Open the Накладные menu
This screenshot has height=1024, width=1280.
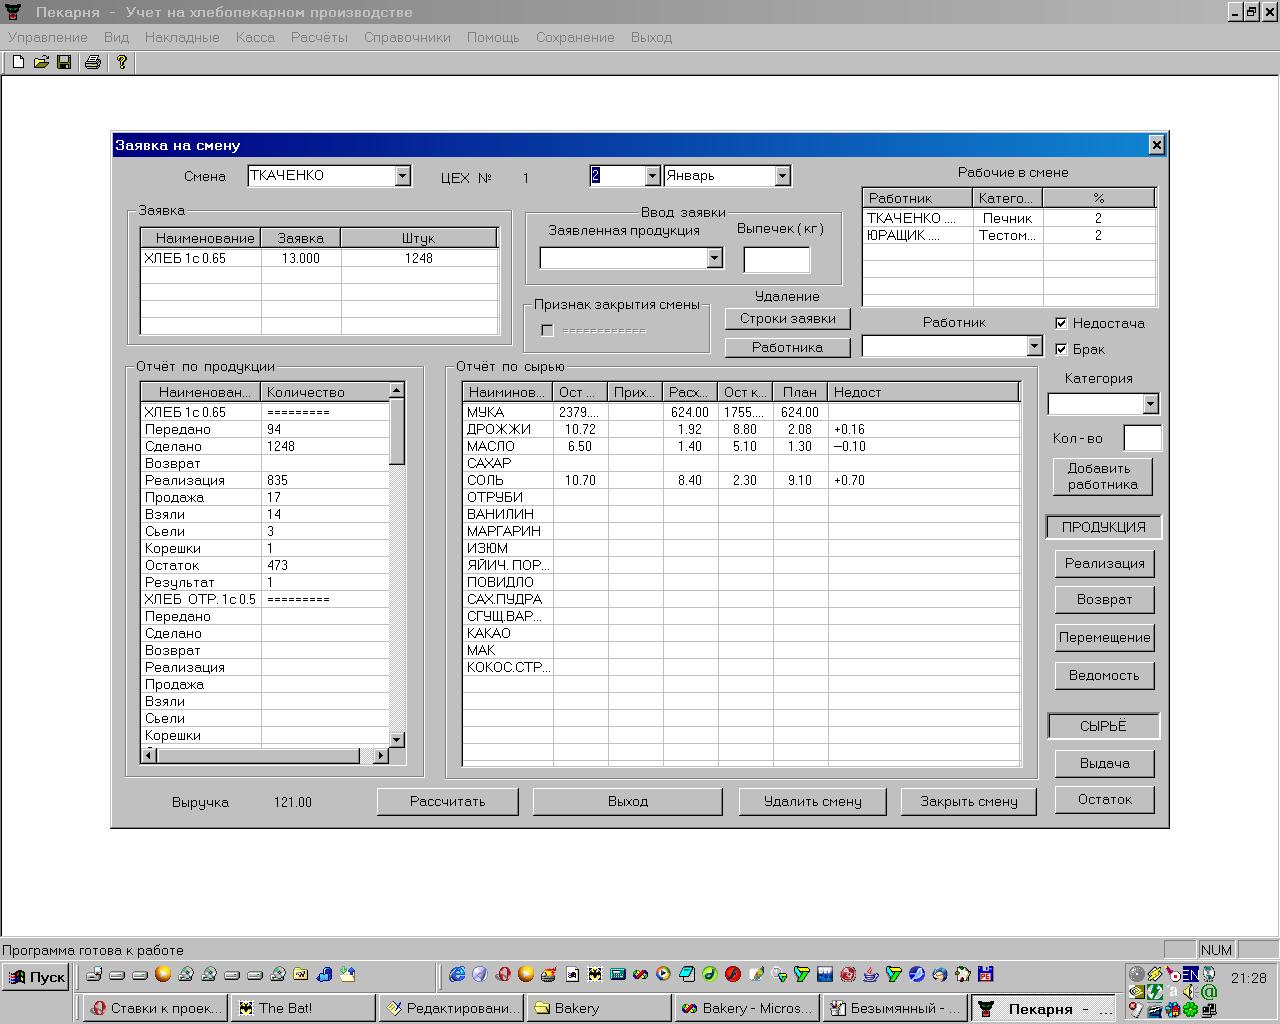tap(182, 37)
